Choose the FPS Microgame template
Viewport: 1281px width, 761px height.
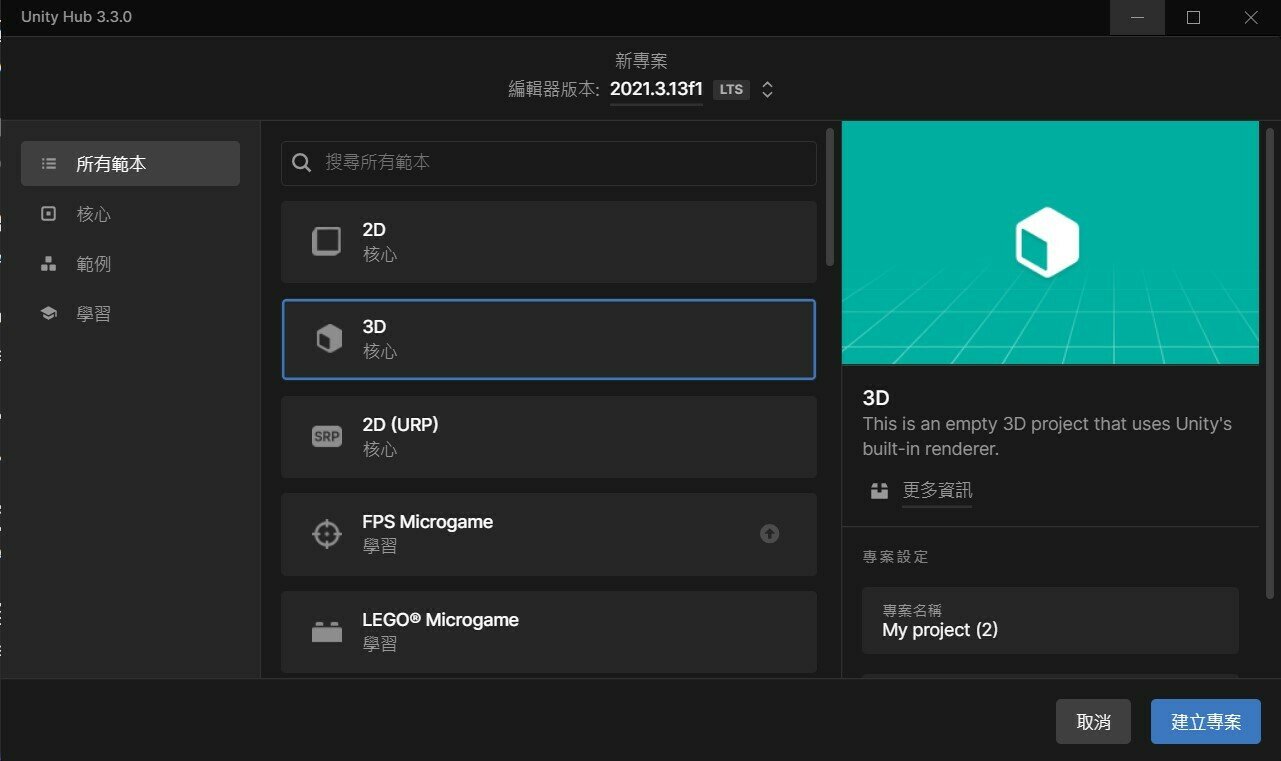click(549, 534)
